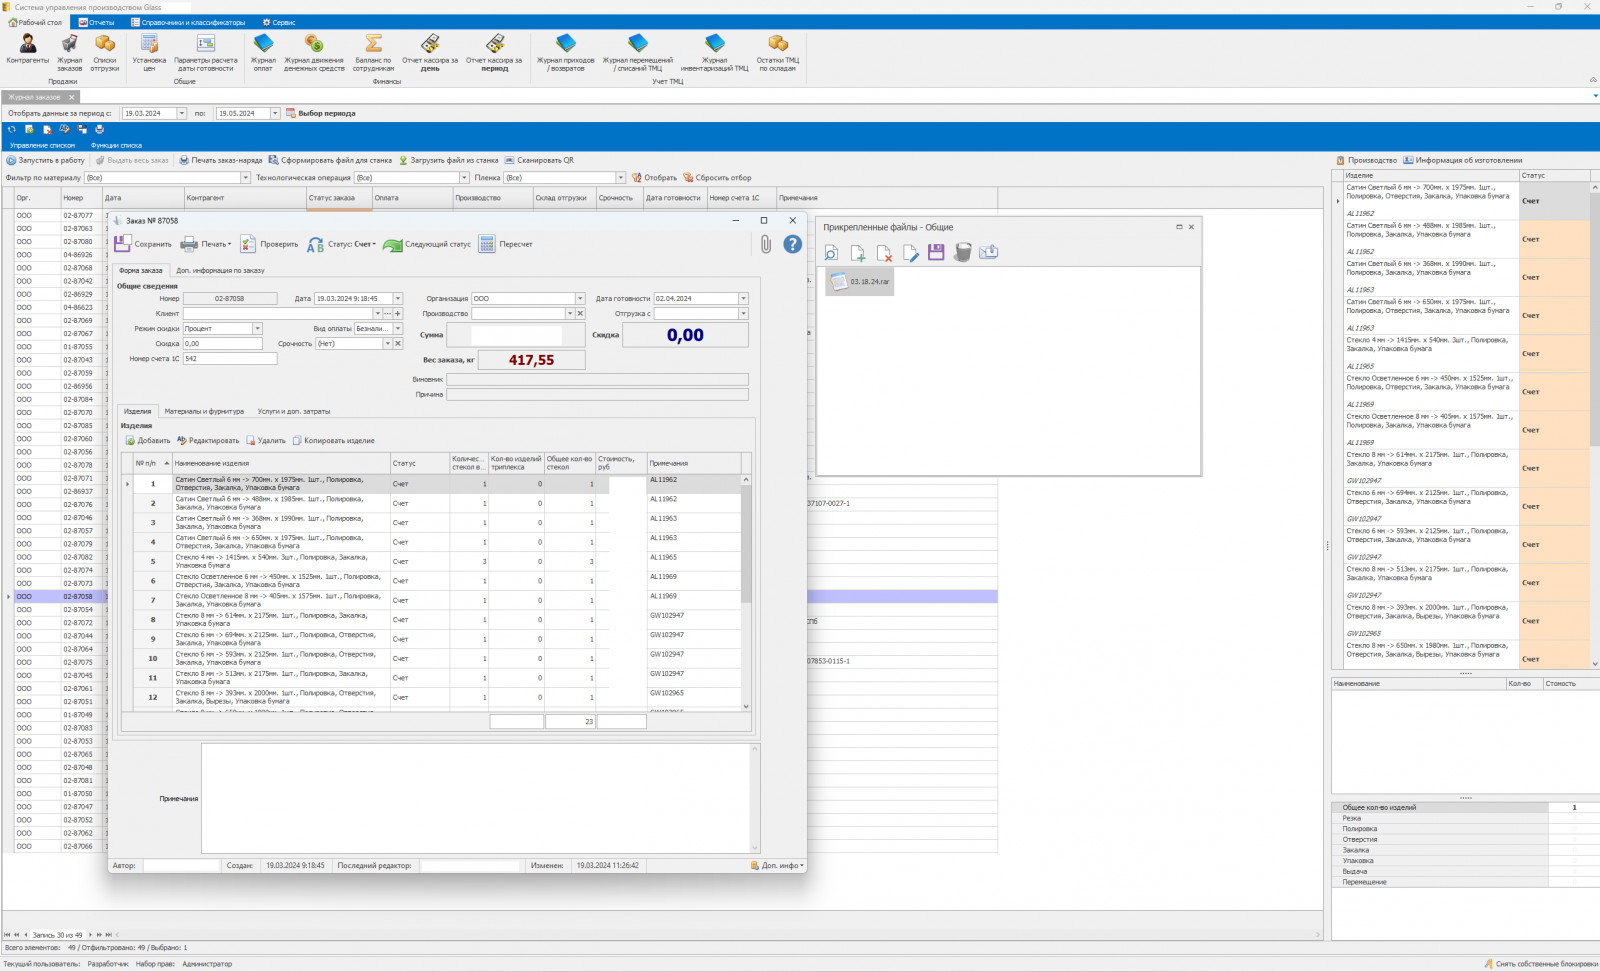Open Журнал приходов / возвратов

point(566,52)
